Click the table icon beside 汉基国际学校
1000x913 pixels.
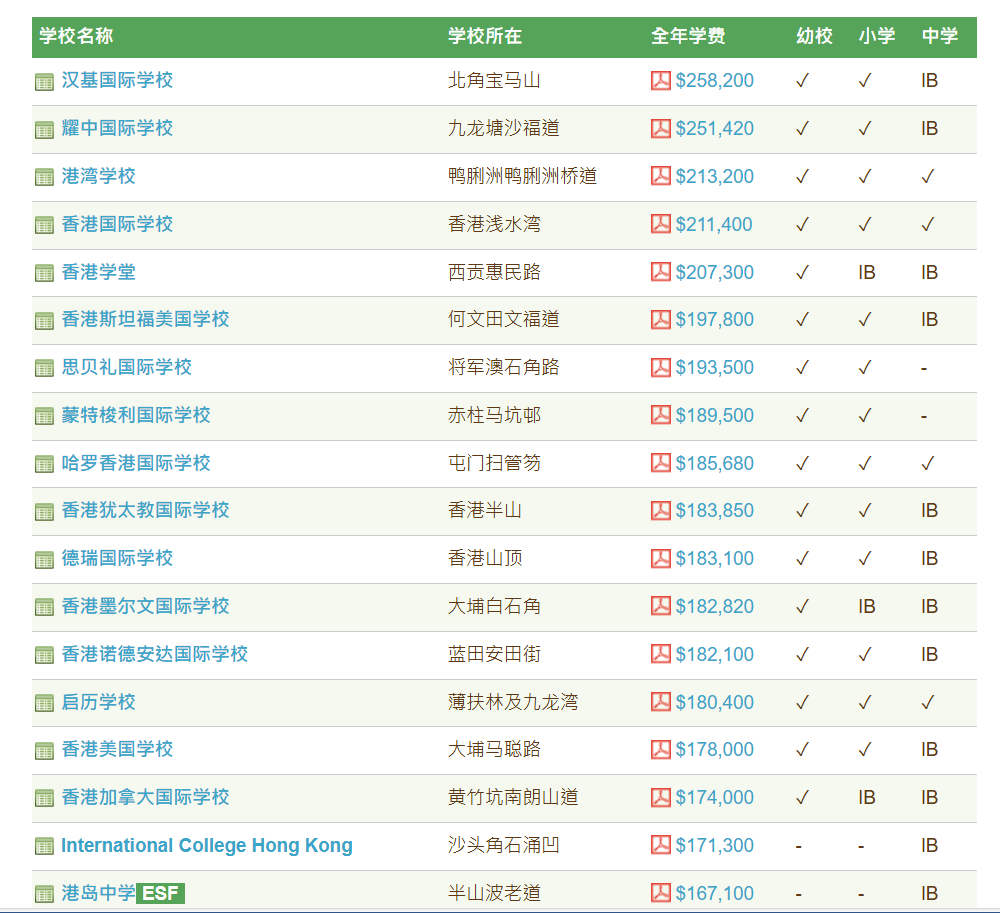44,82
